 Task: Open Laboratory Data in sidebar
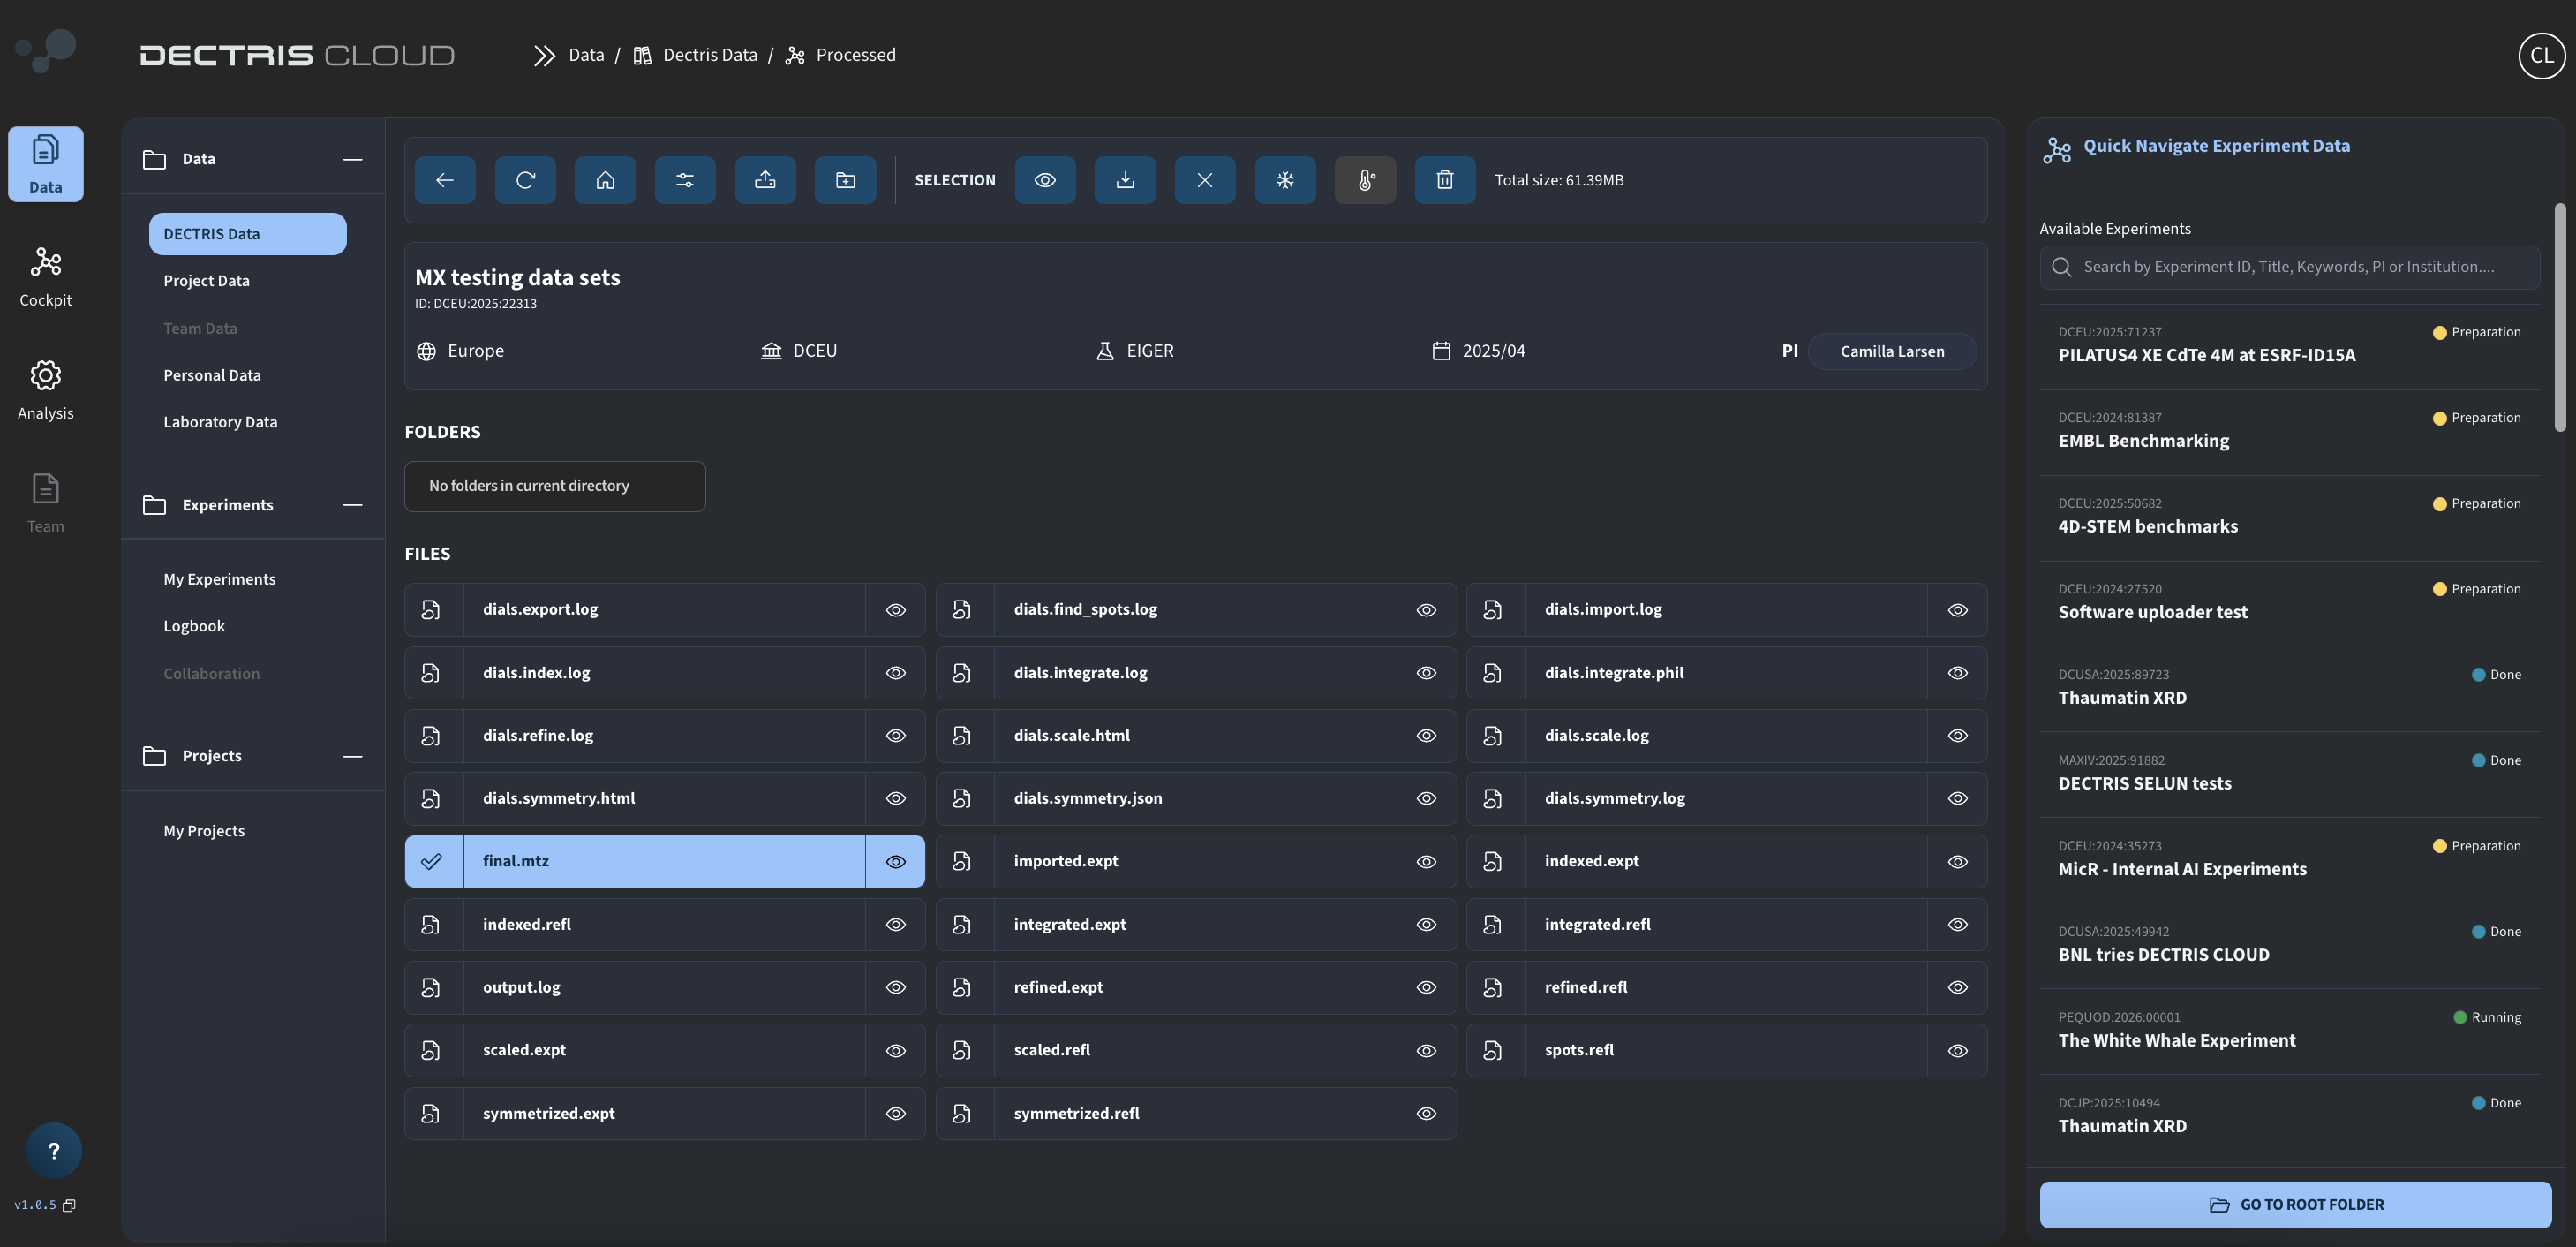220,422
